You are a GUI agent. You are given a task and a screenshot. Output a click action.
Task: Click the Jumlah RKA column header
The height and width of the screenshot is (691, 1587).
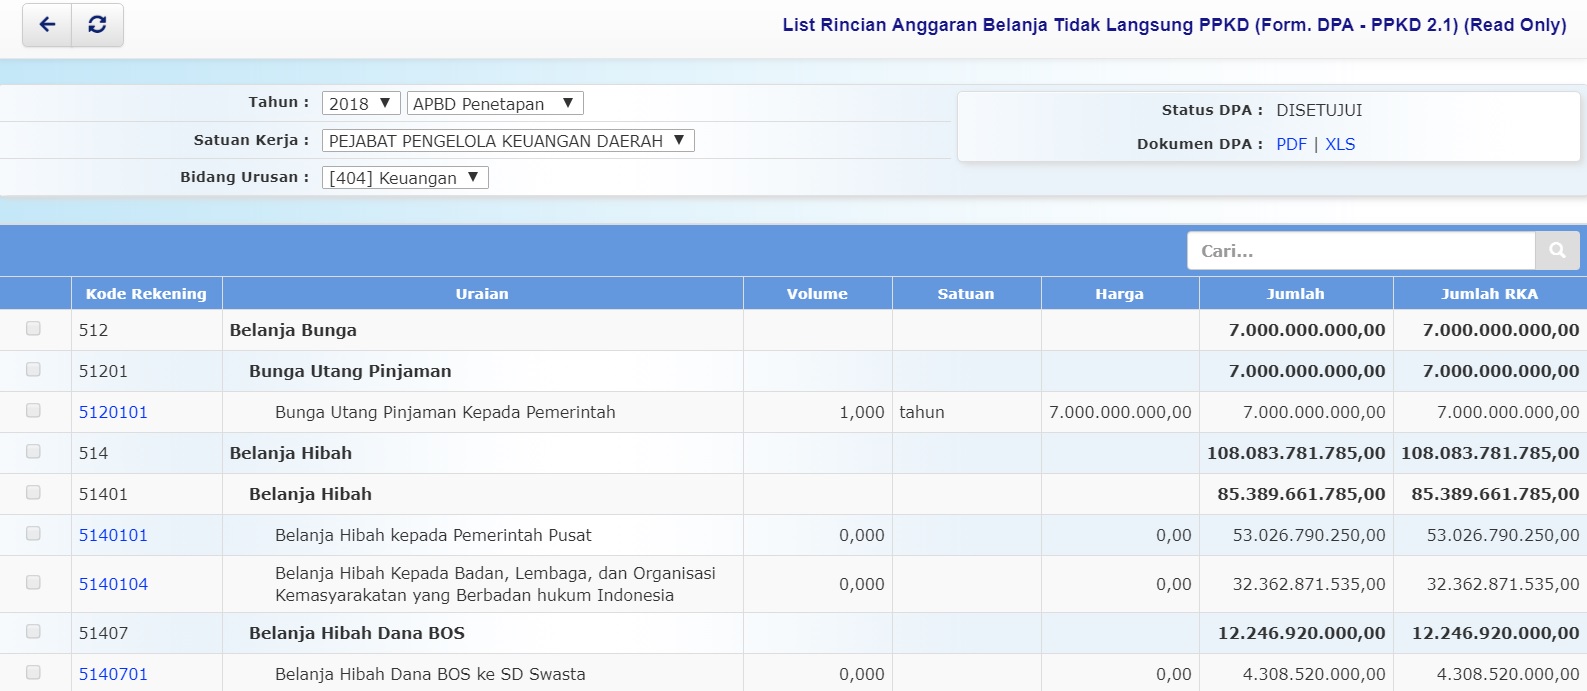click(1489, 294)
